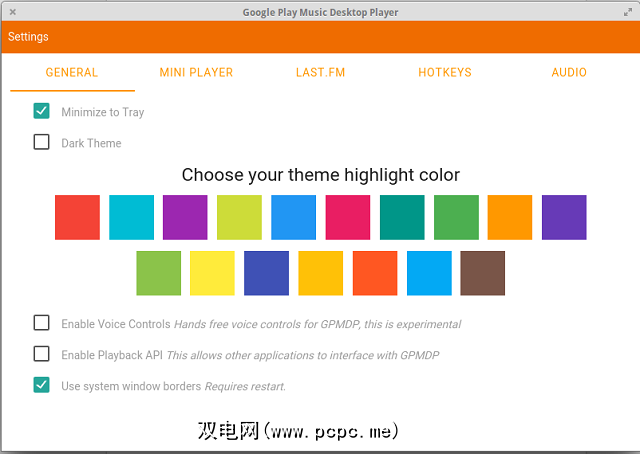Open the Last.fm tab
Viewport: 640px width, 454px height.
tap(321, 73)
